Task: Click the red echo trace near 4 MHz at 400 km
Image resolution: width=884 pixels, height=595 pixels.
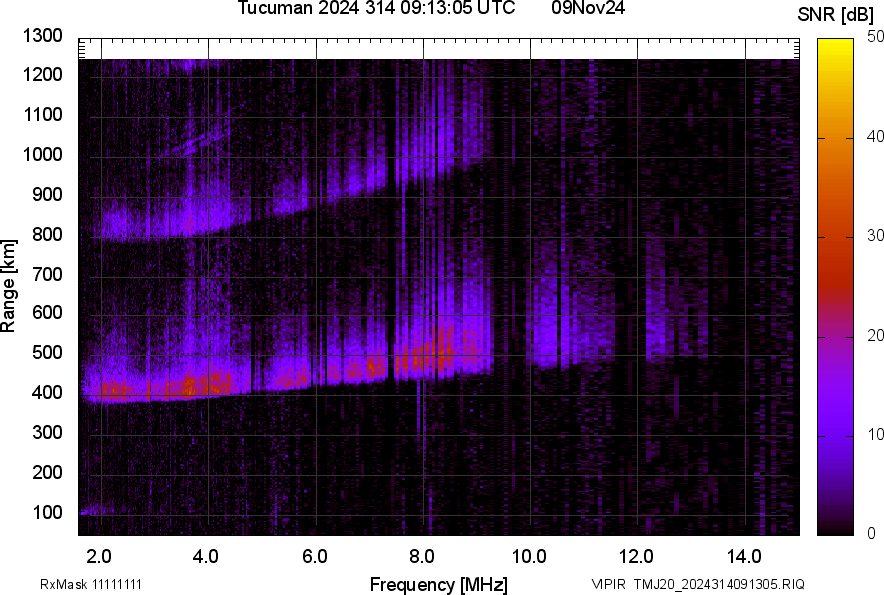Action: pos(205,384)
